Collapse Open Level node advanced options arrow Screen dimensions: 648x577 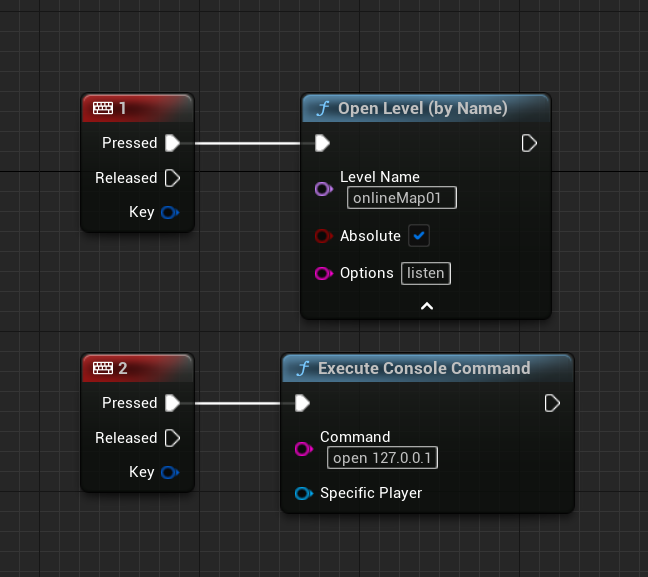click(x=426, y=306)
